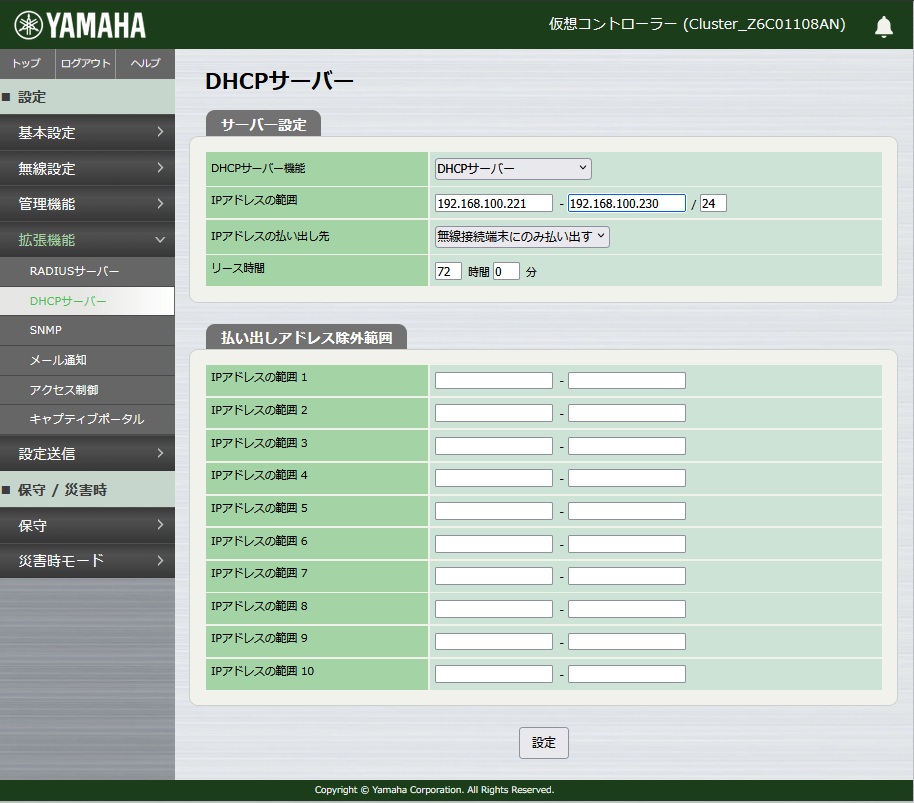Open the IPアドレスの払い出し先 dropdown
This screenshot has width=914, height=803.
pos(522,237)
